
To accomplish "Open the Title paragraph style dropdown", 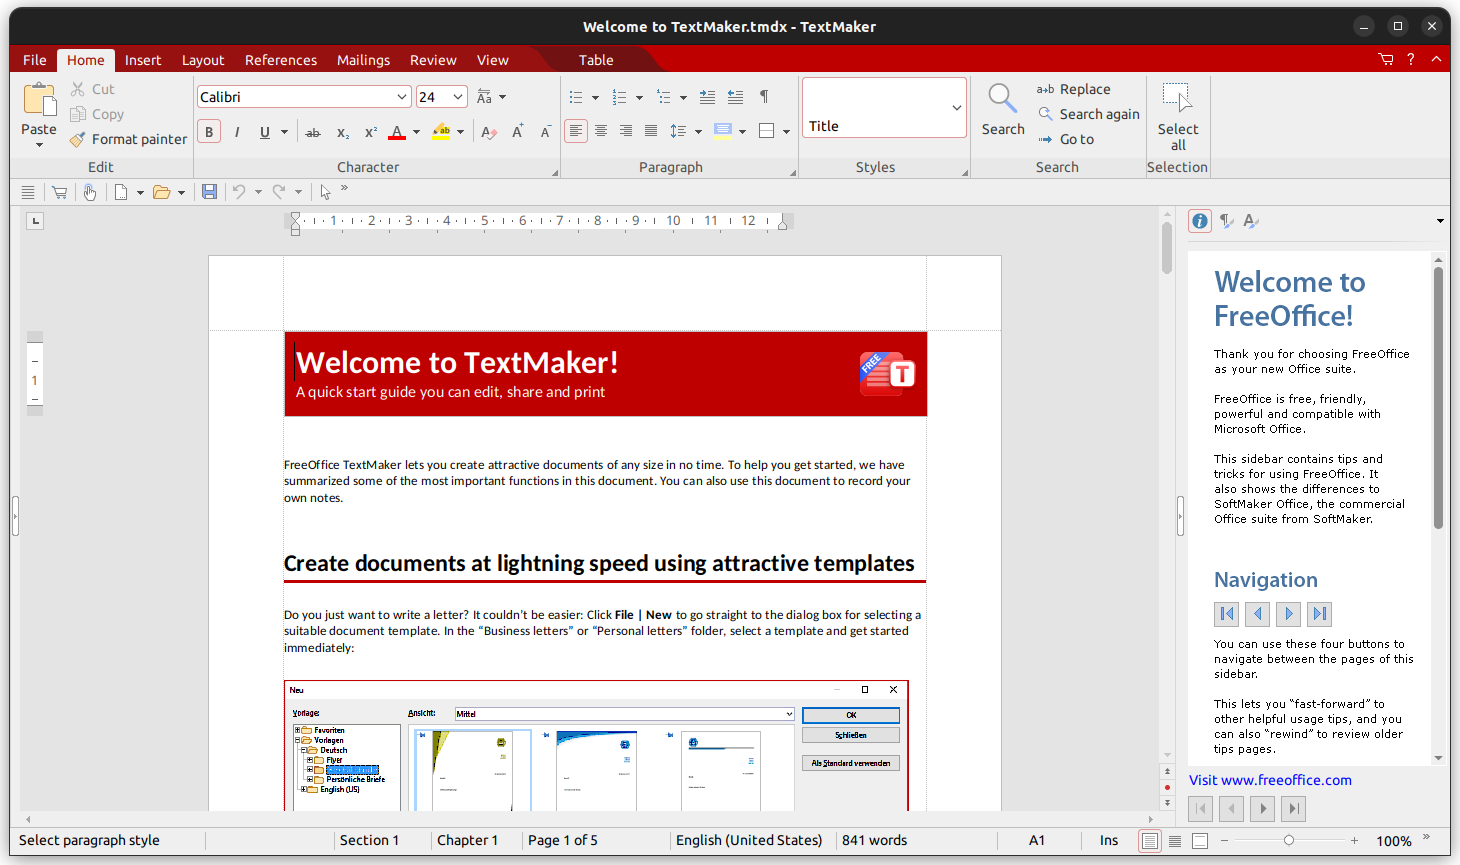I will 957,107.
